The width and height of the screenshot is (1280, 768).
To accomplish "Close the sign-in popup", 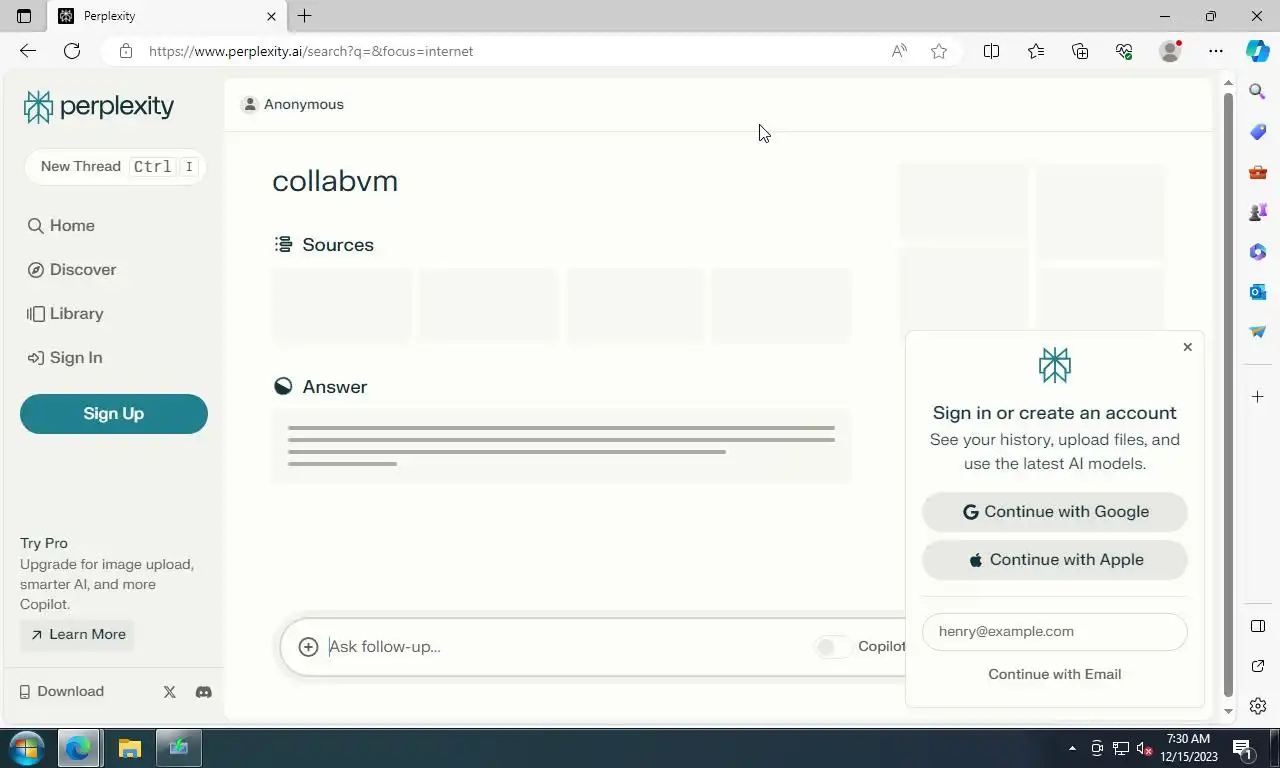I will [x=1188, y=347].
